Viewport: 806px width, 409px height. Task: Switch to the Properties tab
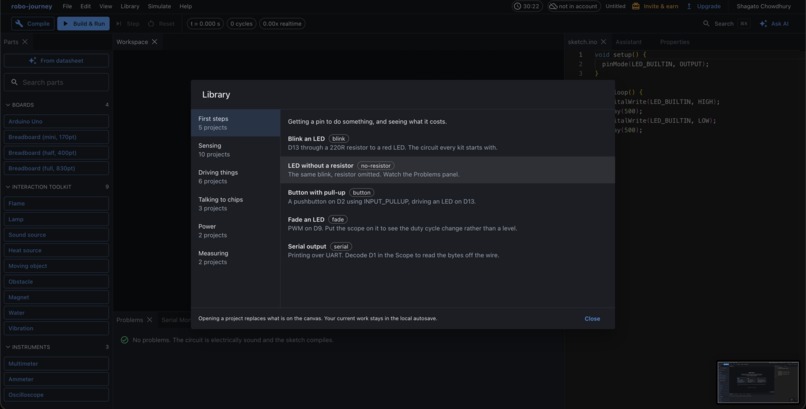click(x=674, y=42)
